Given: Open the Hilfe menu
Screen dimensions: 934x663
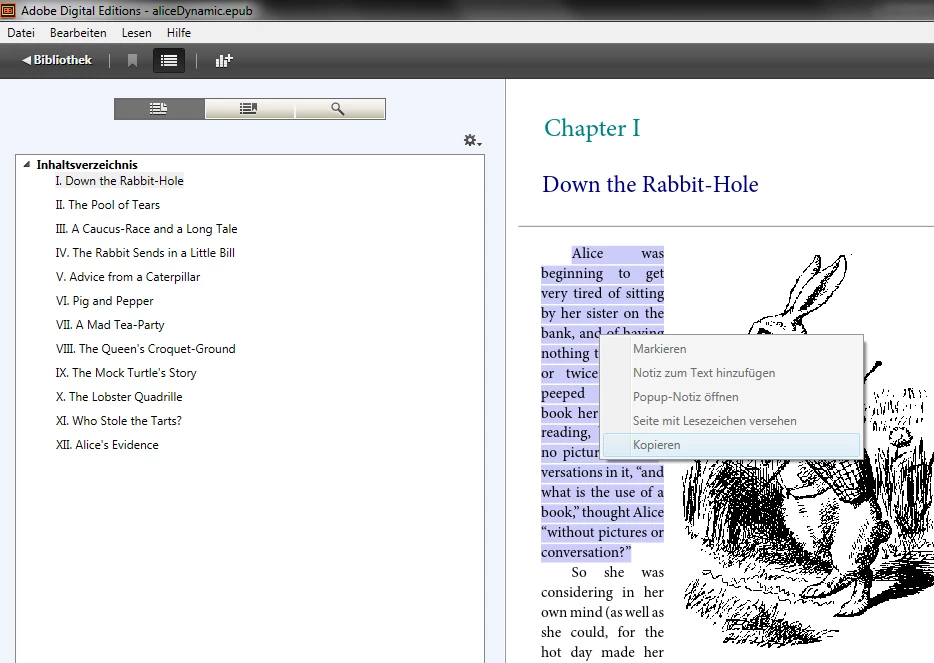Looking at the screenshot, I should click(x=179, y=33).
